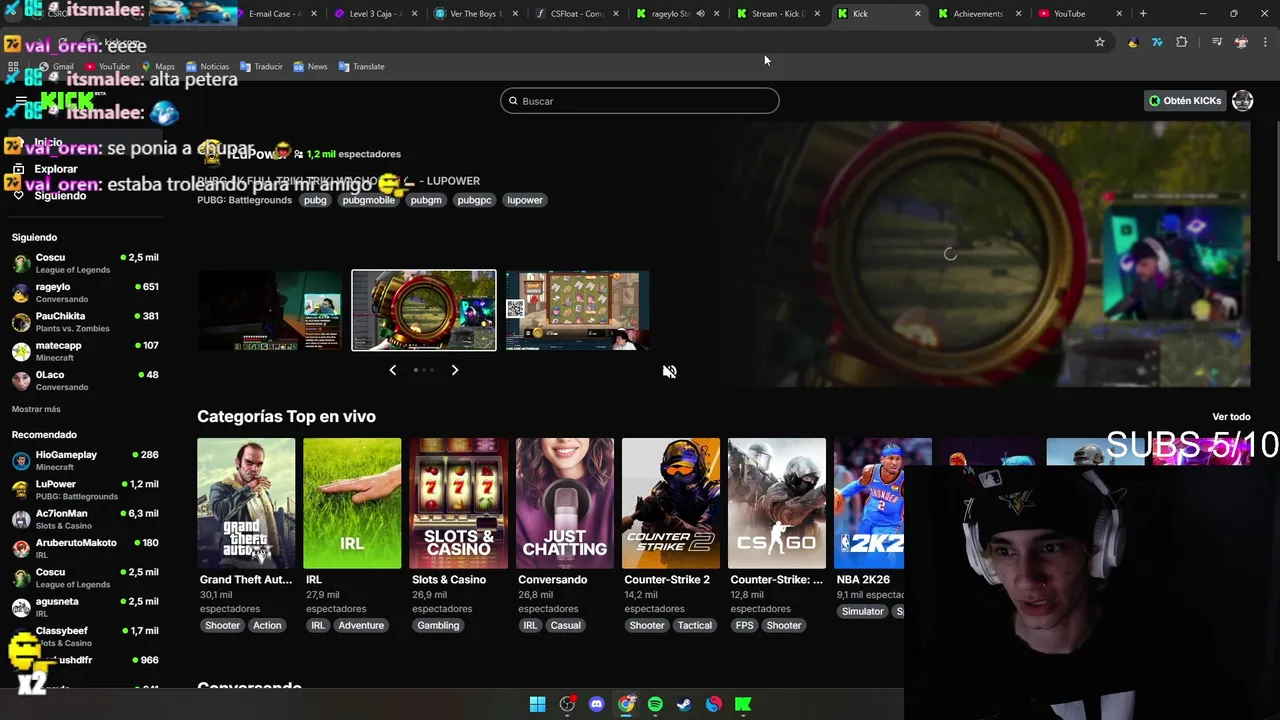Open Spotify from taskbar
This screenshot has height=720, width=1280.
(x=655, y=704)
